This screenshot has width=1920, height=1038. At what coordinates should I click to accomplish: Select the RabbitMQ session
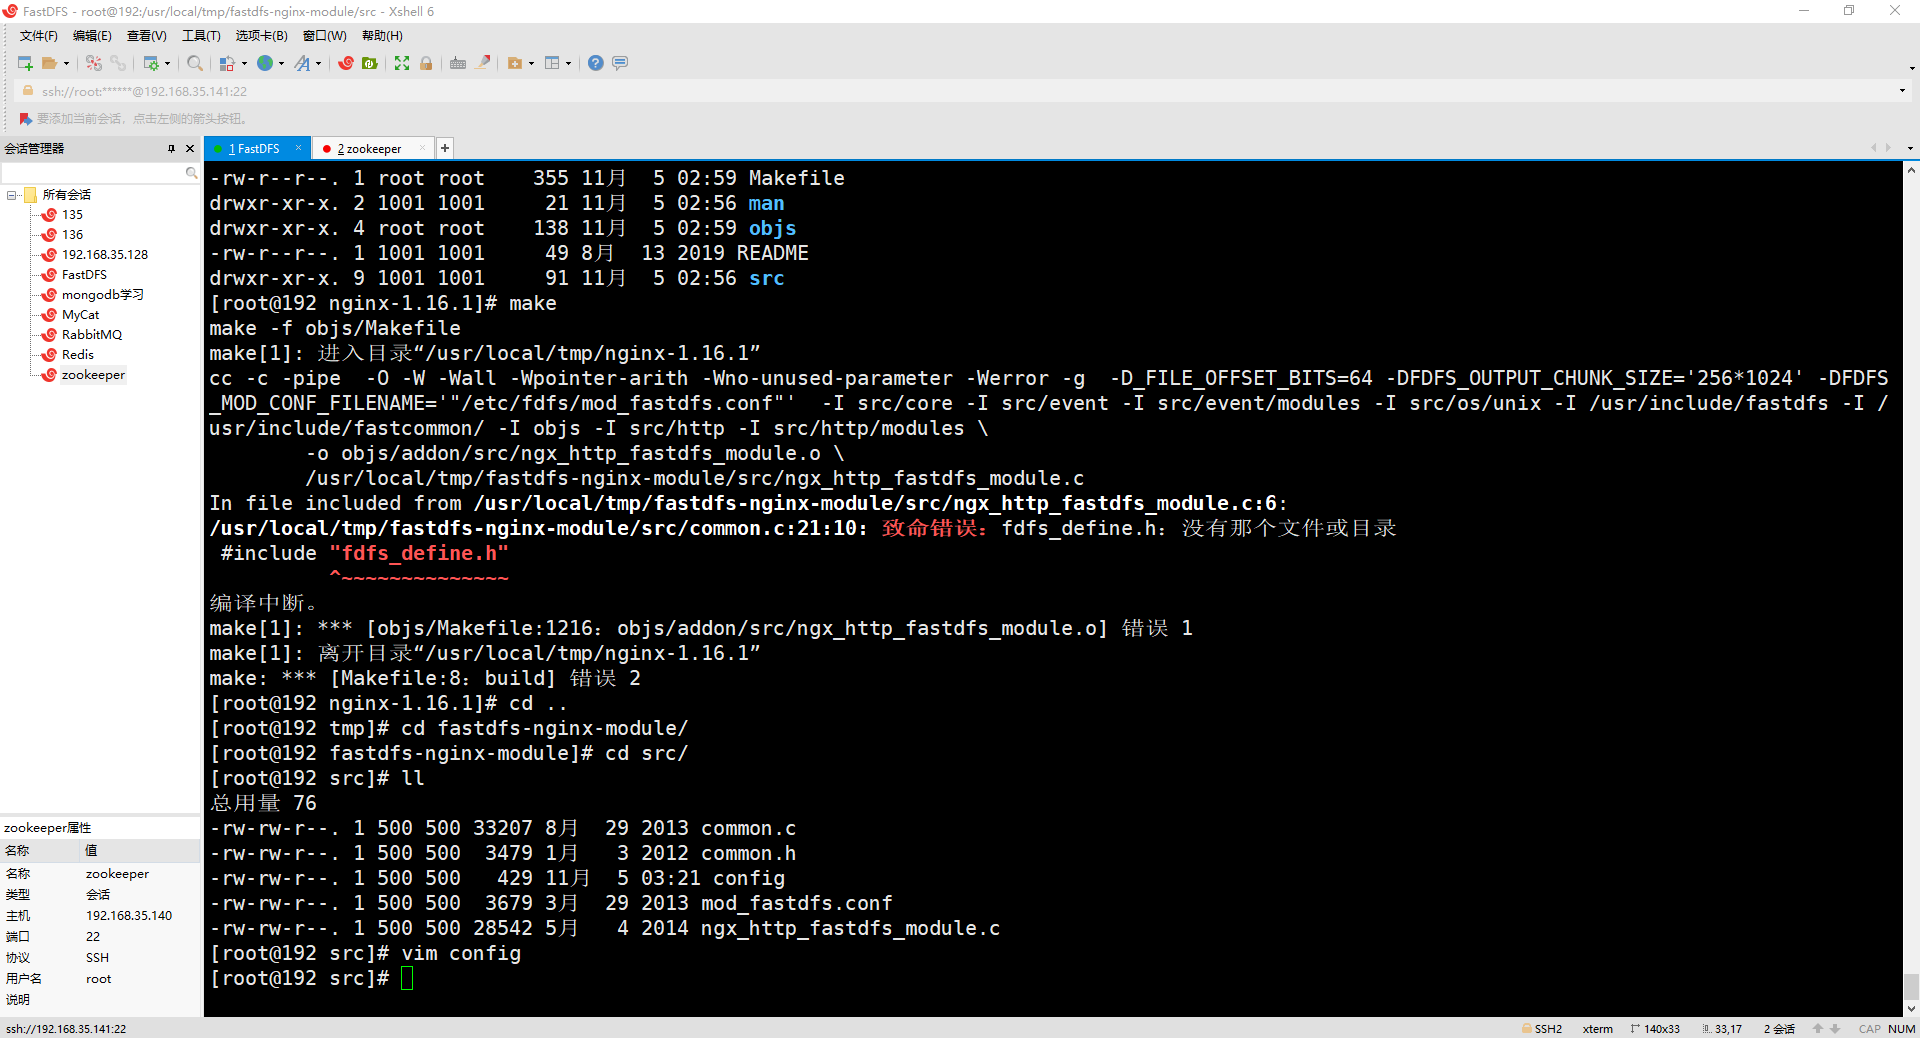[91, 335]
